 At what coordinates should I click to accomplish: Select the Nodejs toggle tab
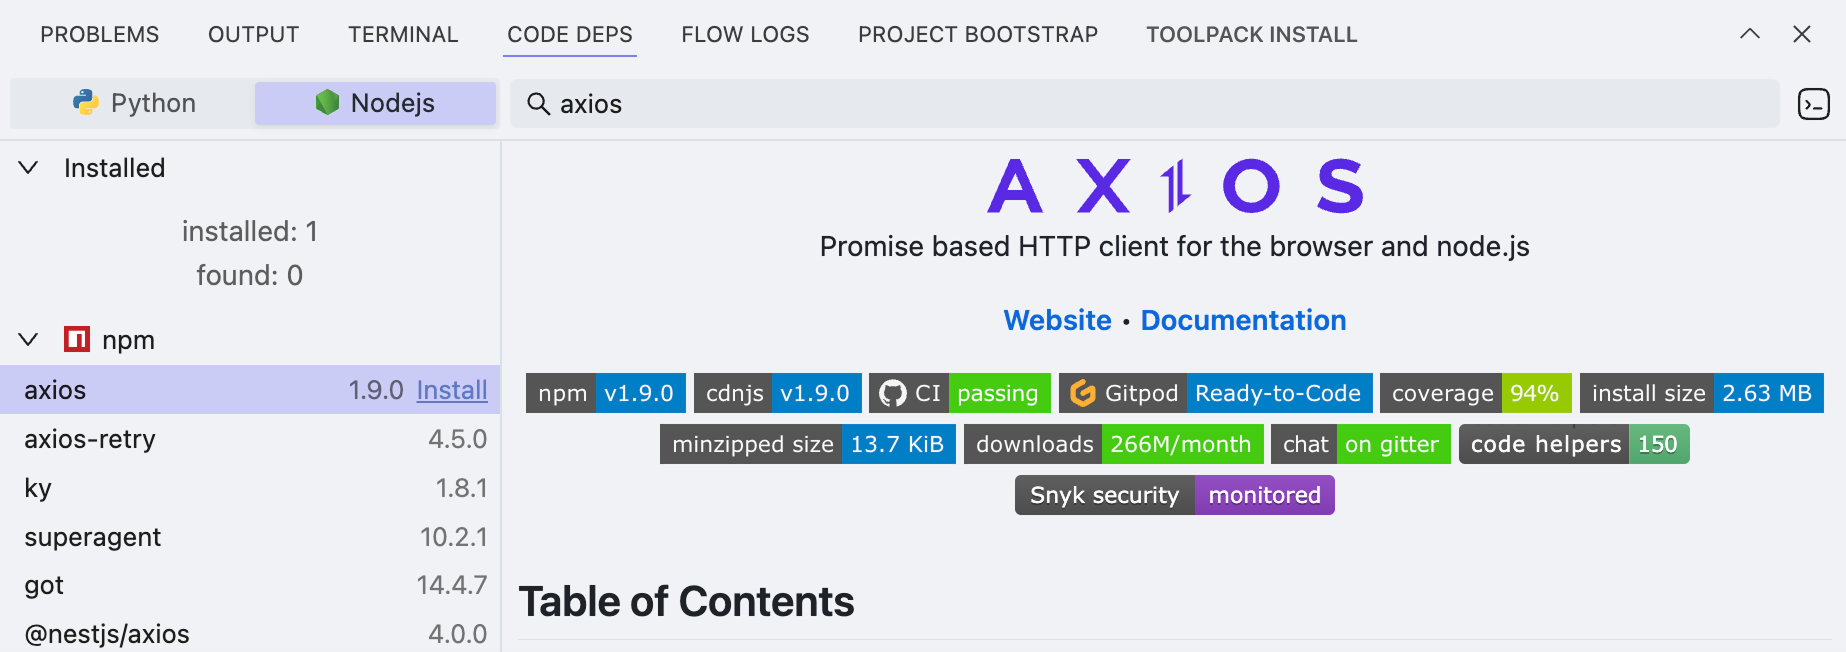pyautogui.click(x=375, y=103)
